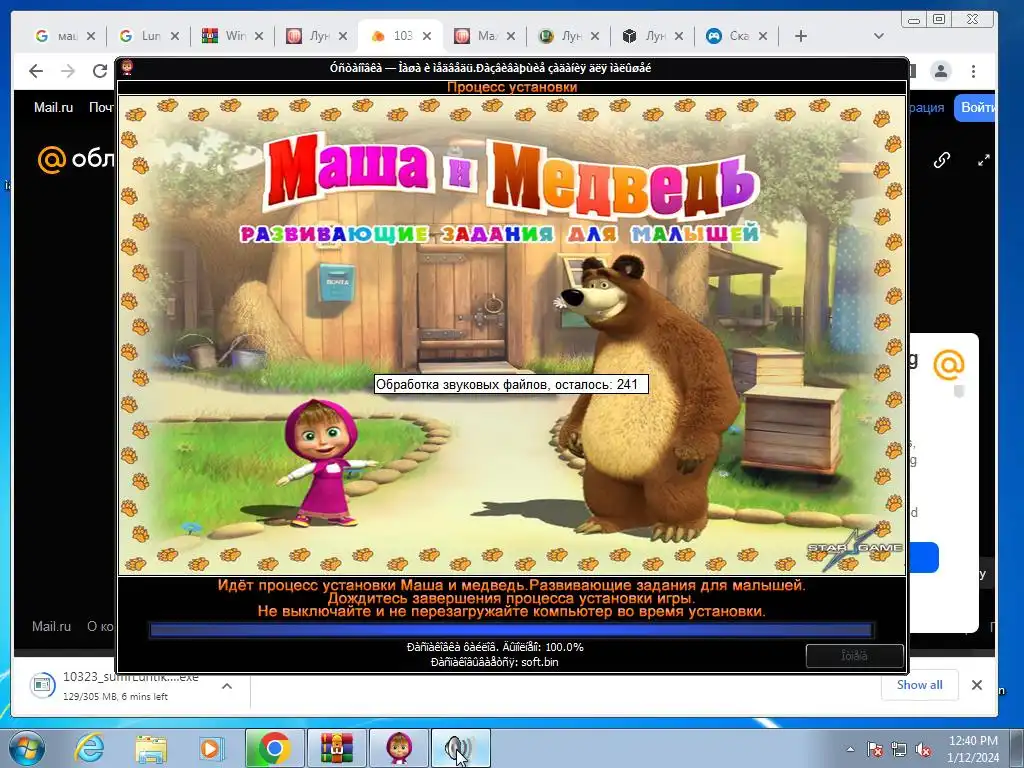
Task: Show hidden system tray icons
Action: click(x=850, y=749)
